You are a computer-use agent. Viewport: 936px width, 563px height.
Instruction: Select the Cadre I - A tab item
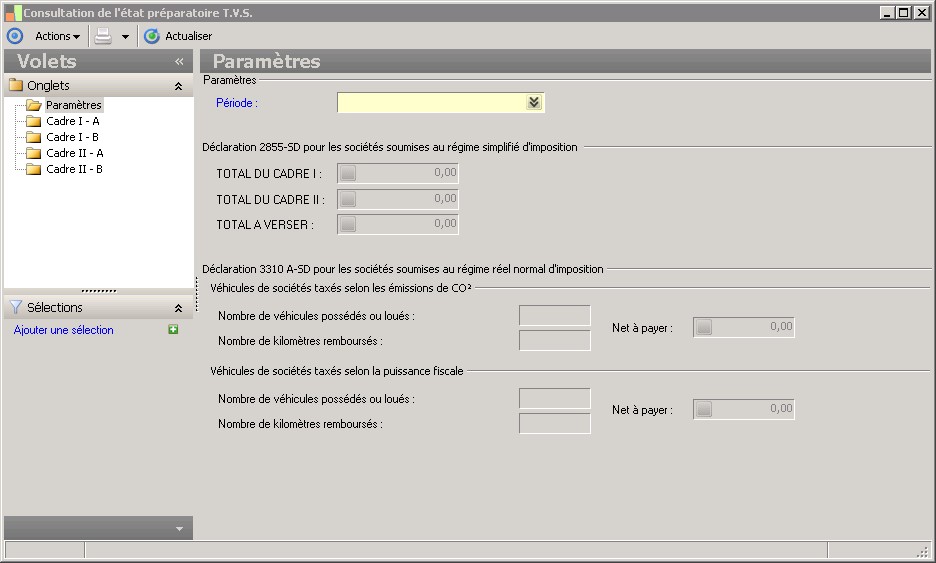(x=72, y=121)
